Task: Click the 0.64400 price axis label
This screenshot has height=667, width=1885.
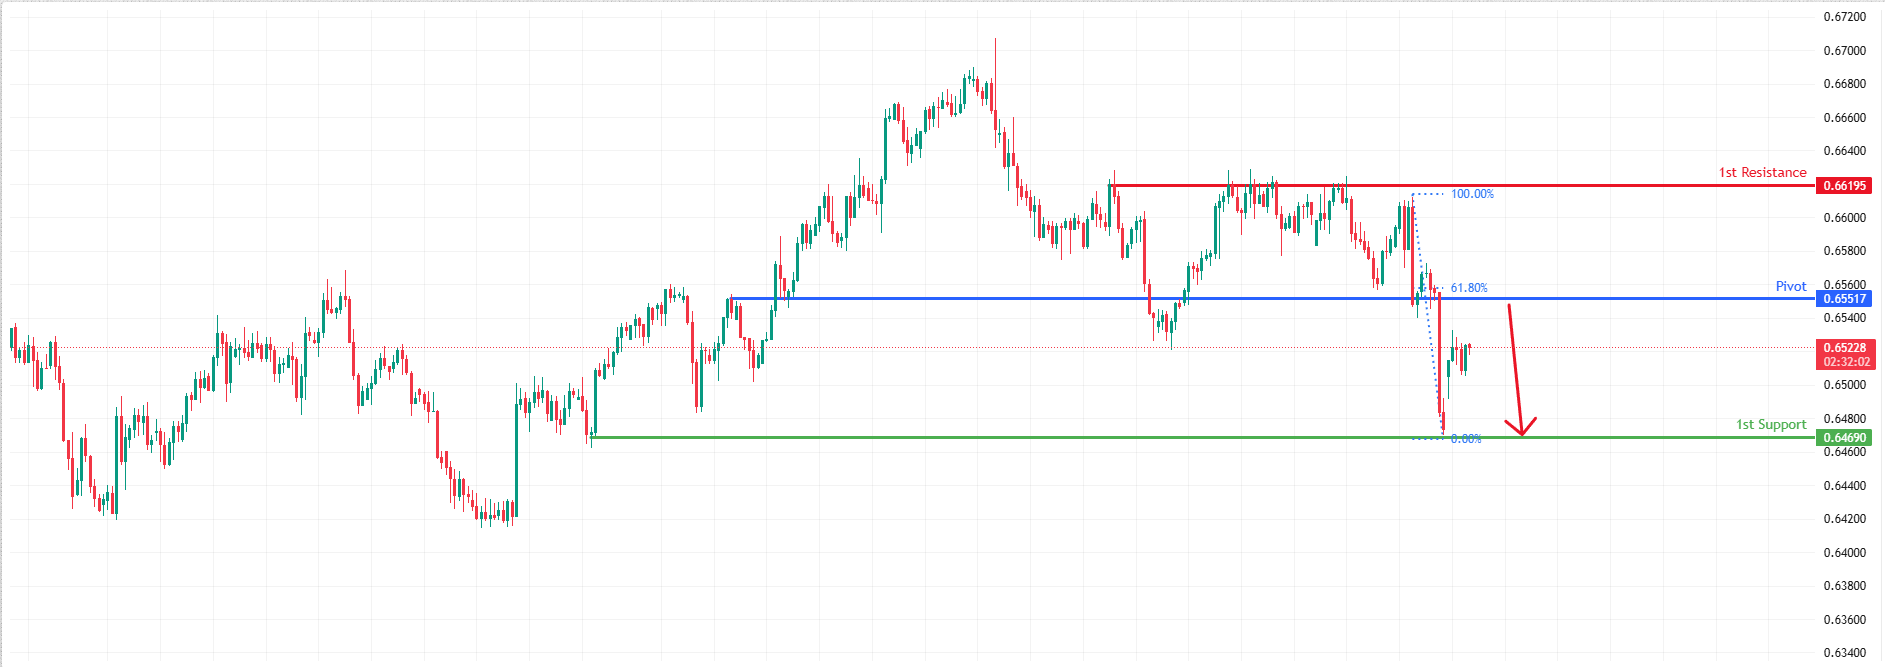Action: (1844, 486)
